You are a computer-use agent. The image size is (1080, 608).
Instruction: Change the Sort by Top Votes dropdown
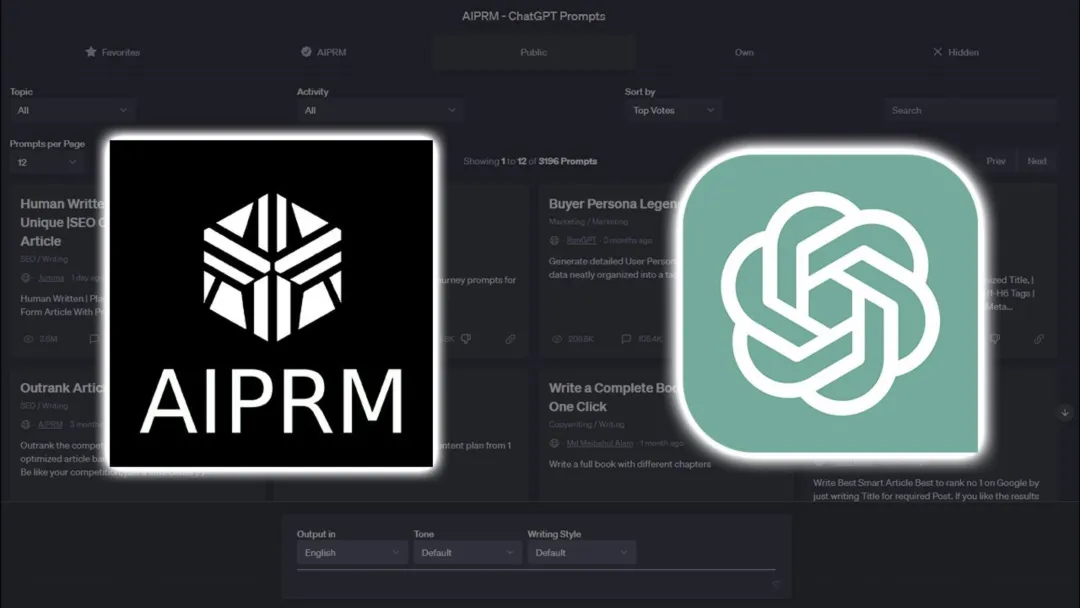coord(673,110)
